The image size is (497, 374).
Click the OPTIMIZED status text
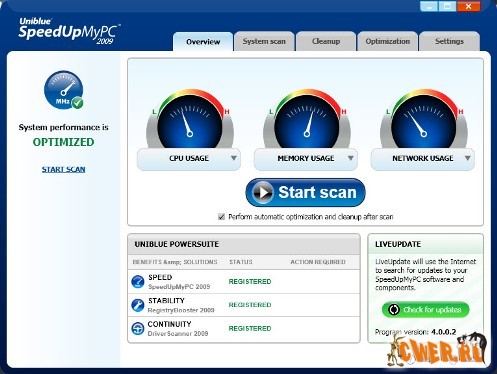click(63, 142)
